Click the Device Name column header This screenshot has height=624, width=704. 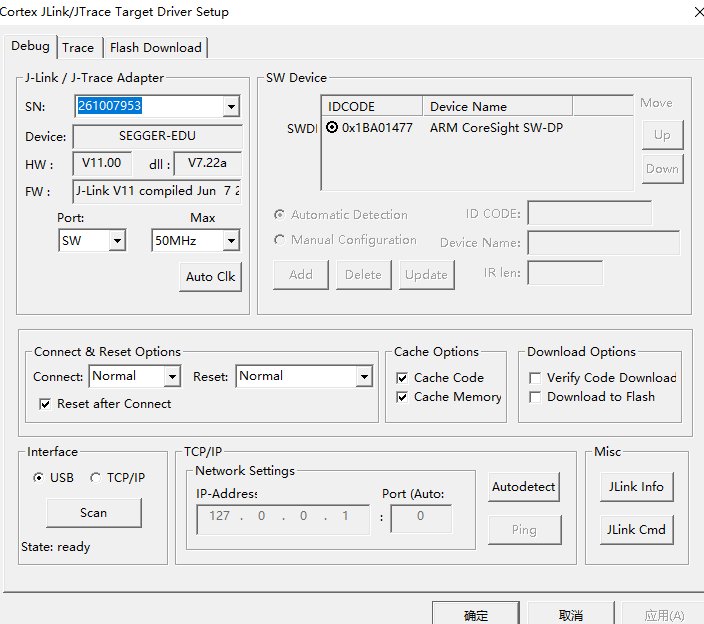497,106
